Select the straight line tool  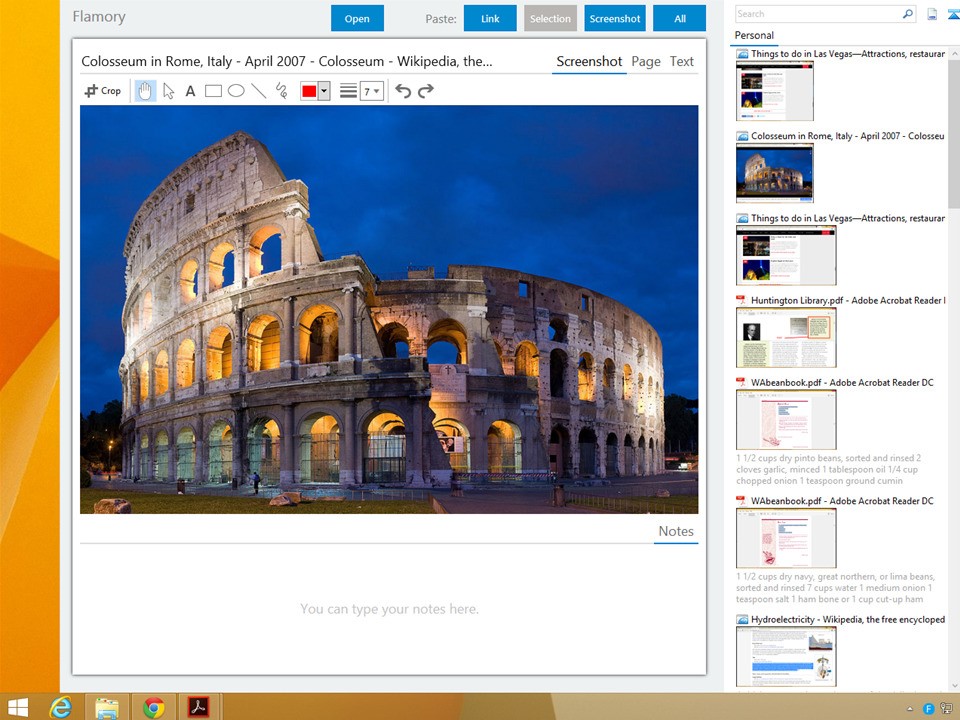(259, 91)
